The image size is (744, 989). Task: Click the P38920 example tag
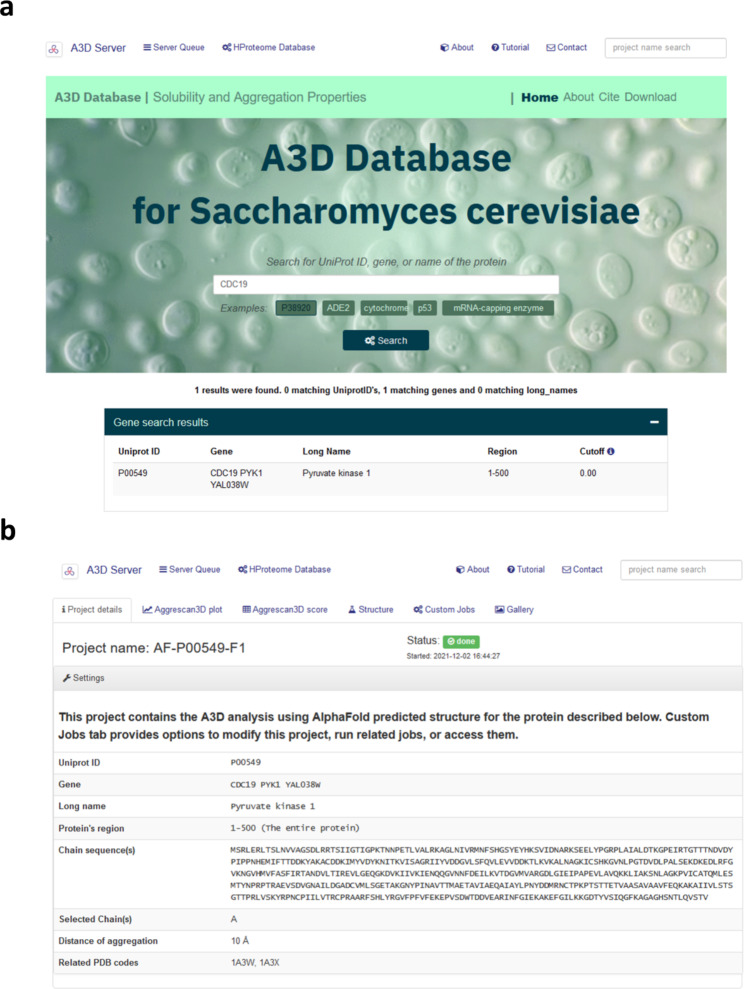pyautogui.click(x=296, y=308)
